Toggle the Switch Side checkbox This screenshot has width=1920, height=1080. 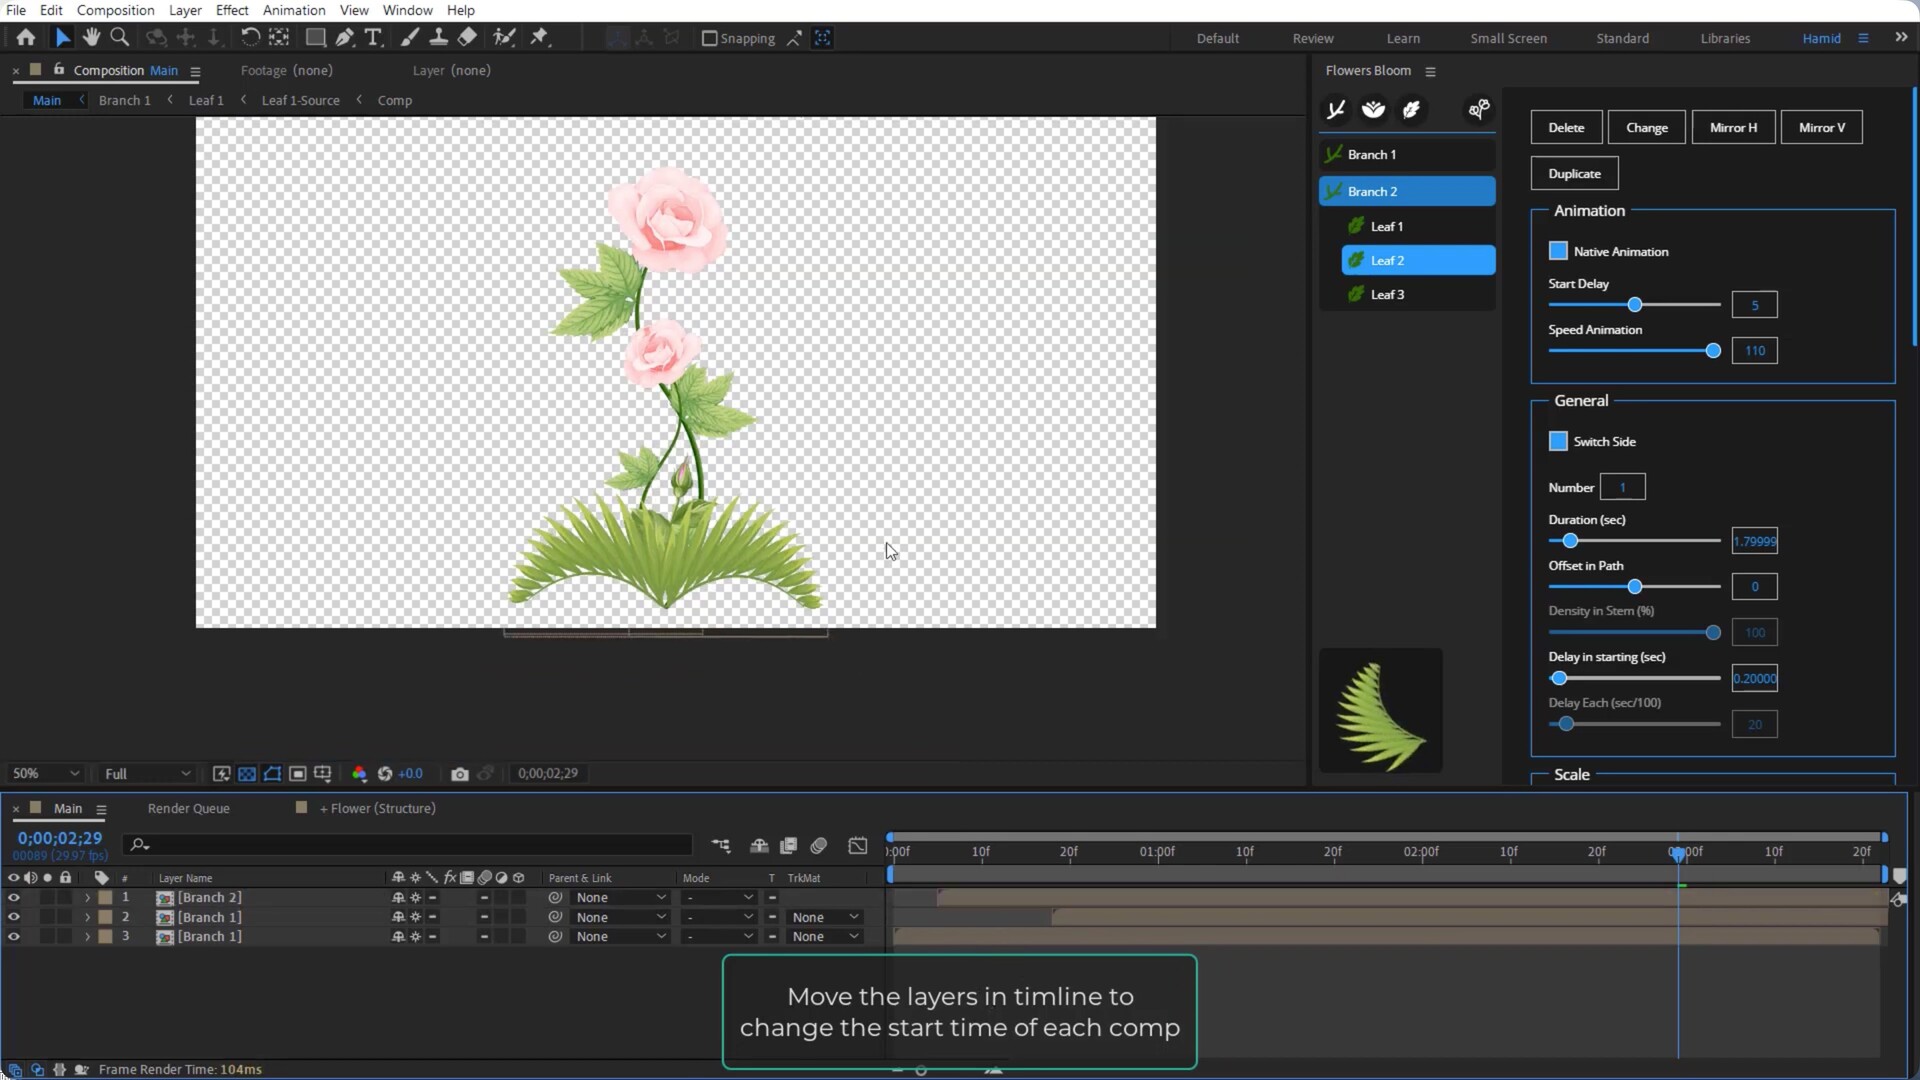(1558, 441)
